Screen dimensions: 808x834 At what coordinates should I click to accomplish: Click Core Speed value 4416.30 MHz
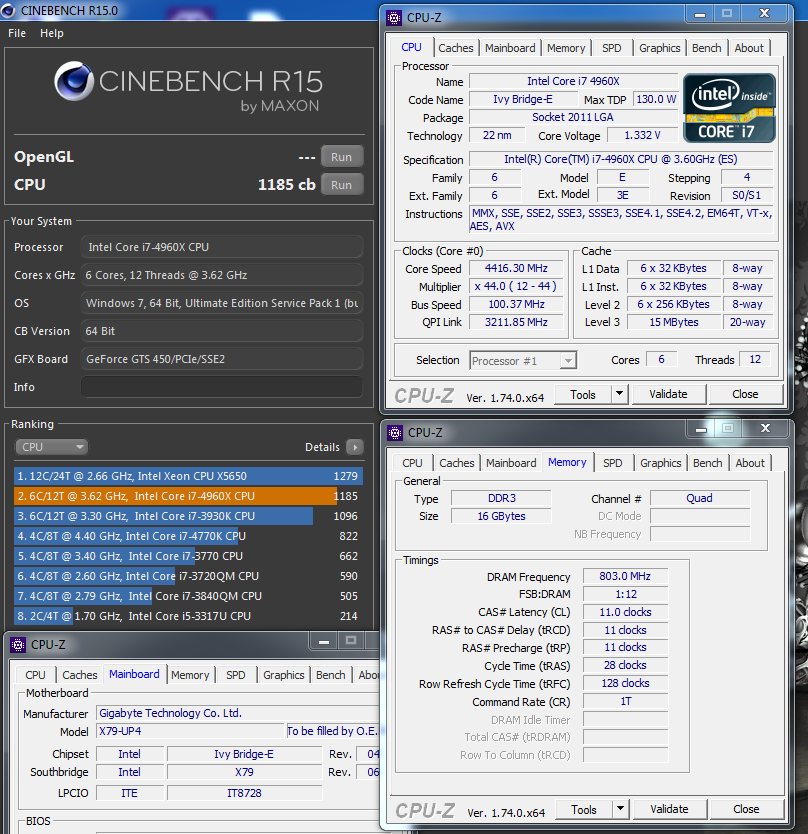[x=516, y=269]
